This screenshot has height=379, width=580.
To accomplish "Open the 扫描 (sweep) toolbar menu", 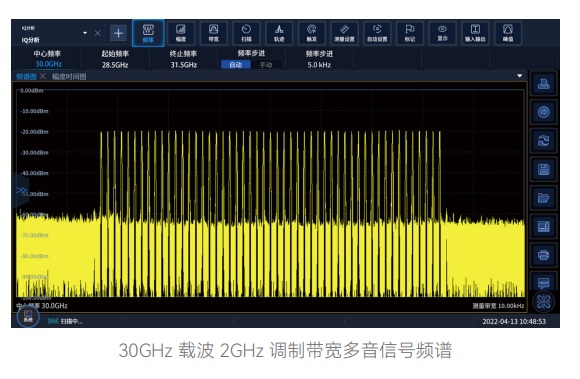I will (246, 33).
